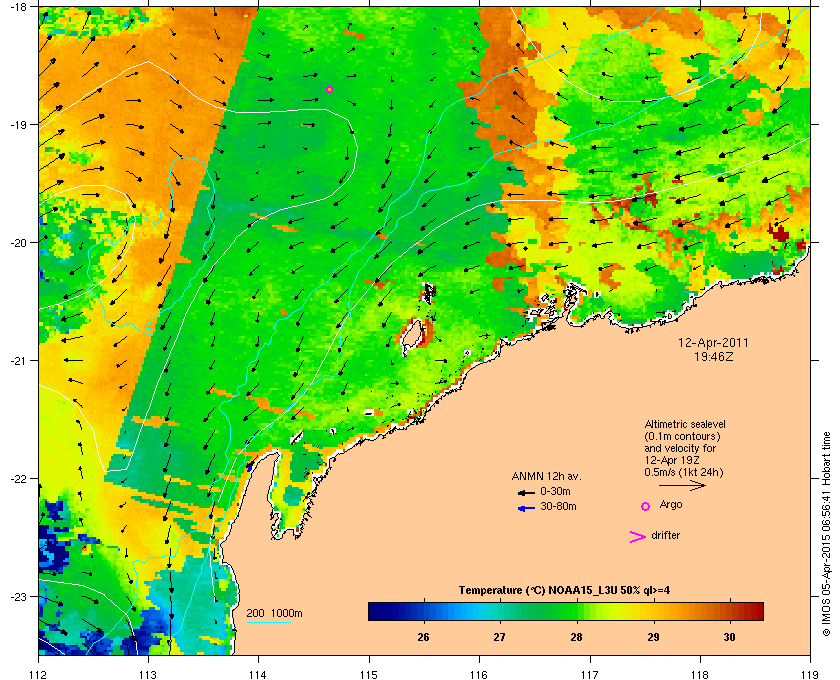Click the 28 degree green on colorbar
This screenshot has width=840, height=680.
coord(576,611)
